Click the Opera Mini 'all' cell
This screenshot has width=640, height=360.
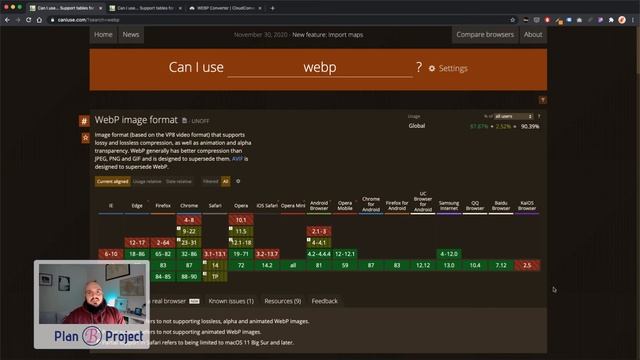(x=293, y=265)
